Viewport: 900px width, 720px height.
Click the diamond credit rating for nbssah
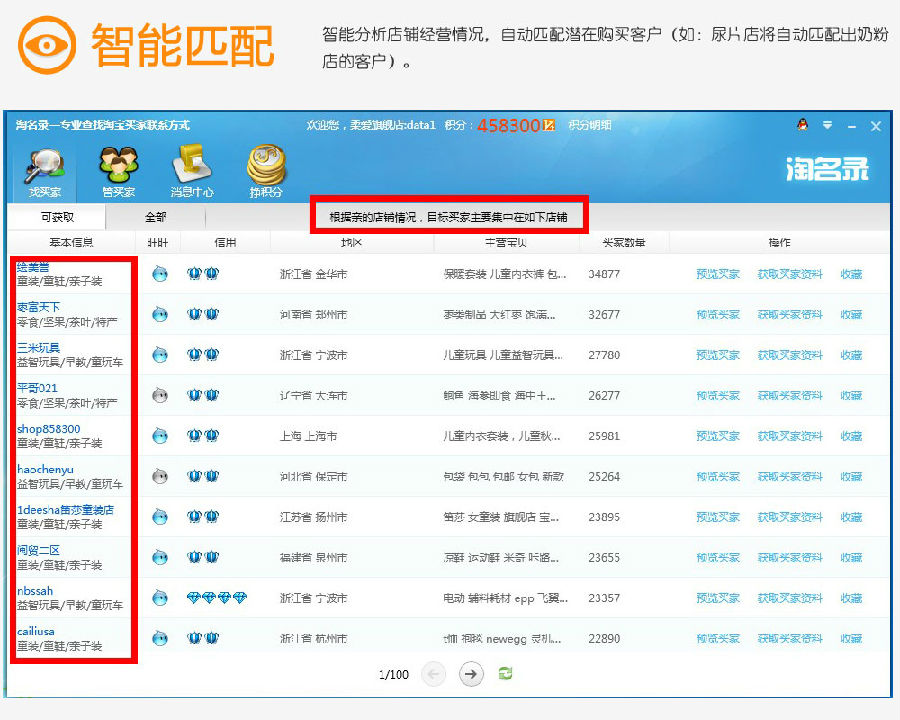click(216, 598)
